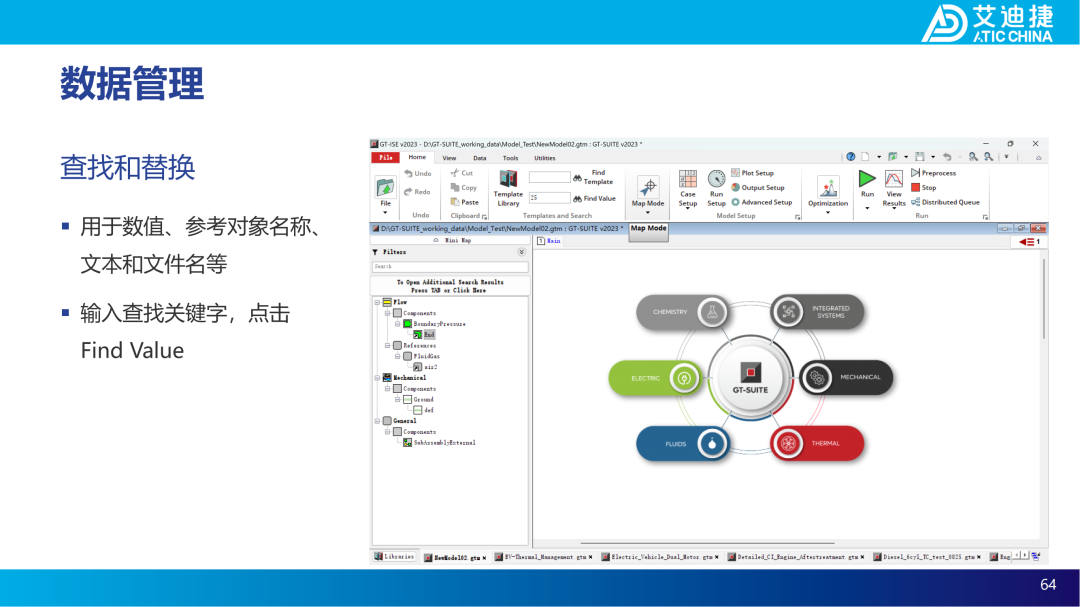Image resolution: width=1080 pixels, height=607 pixels.
Task: Open the red File menu tab
Action: 385,158
